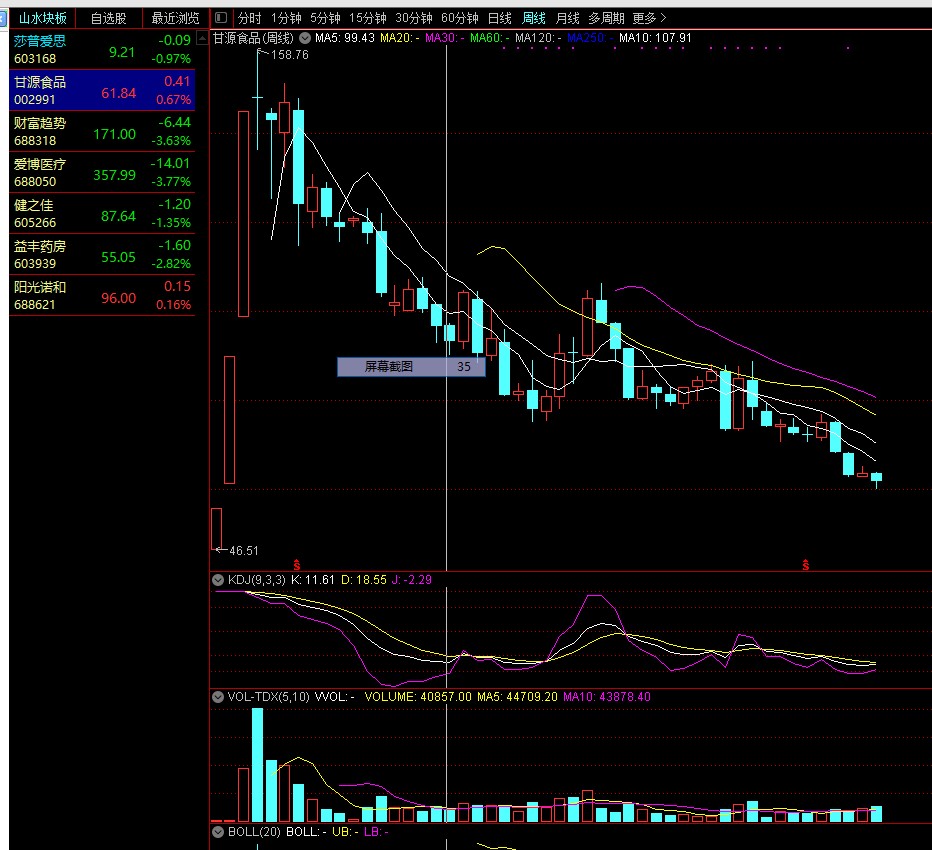Viewport: 932px width, 850px height.
Task: Toggle the chart layout square icon
Action: coord(221,18)
